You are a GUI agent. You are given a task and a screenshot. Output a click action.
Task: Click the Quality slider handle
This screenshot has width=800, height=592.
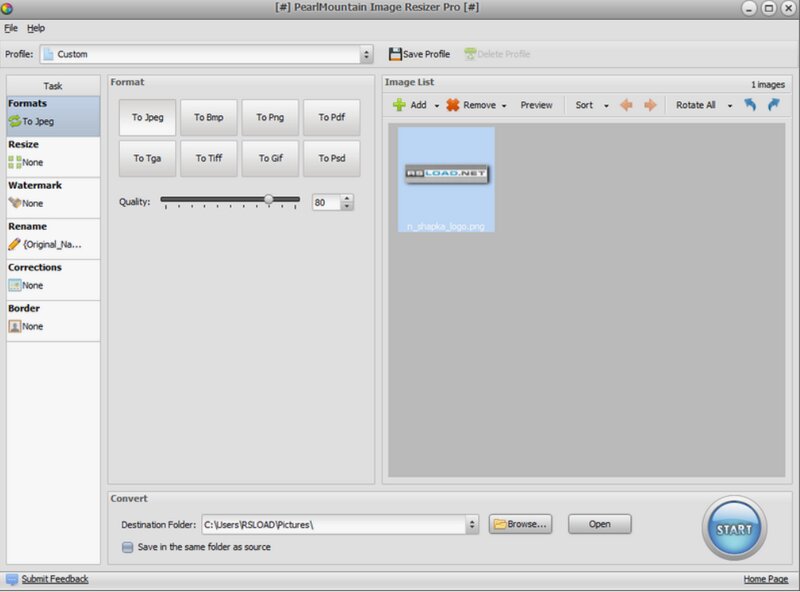[x=268, y=200]
